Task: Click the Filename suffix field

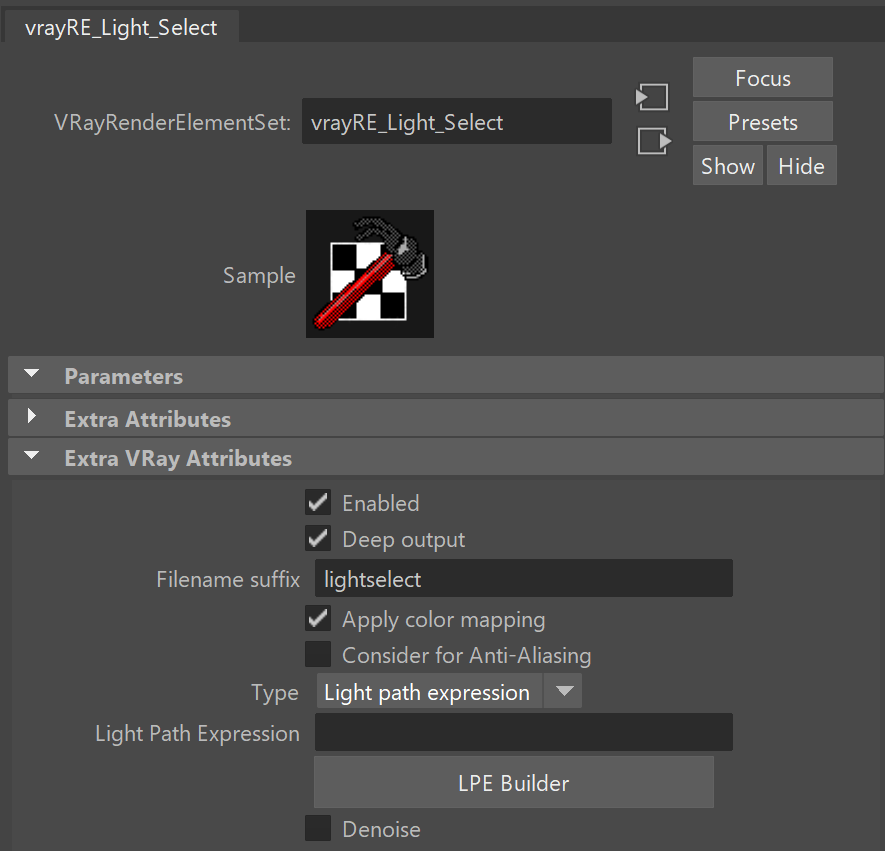Action: (523, 578)
